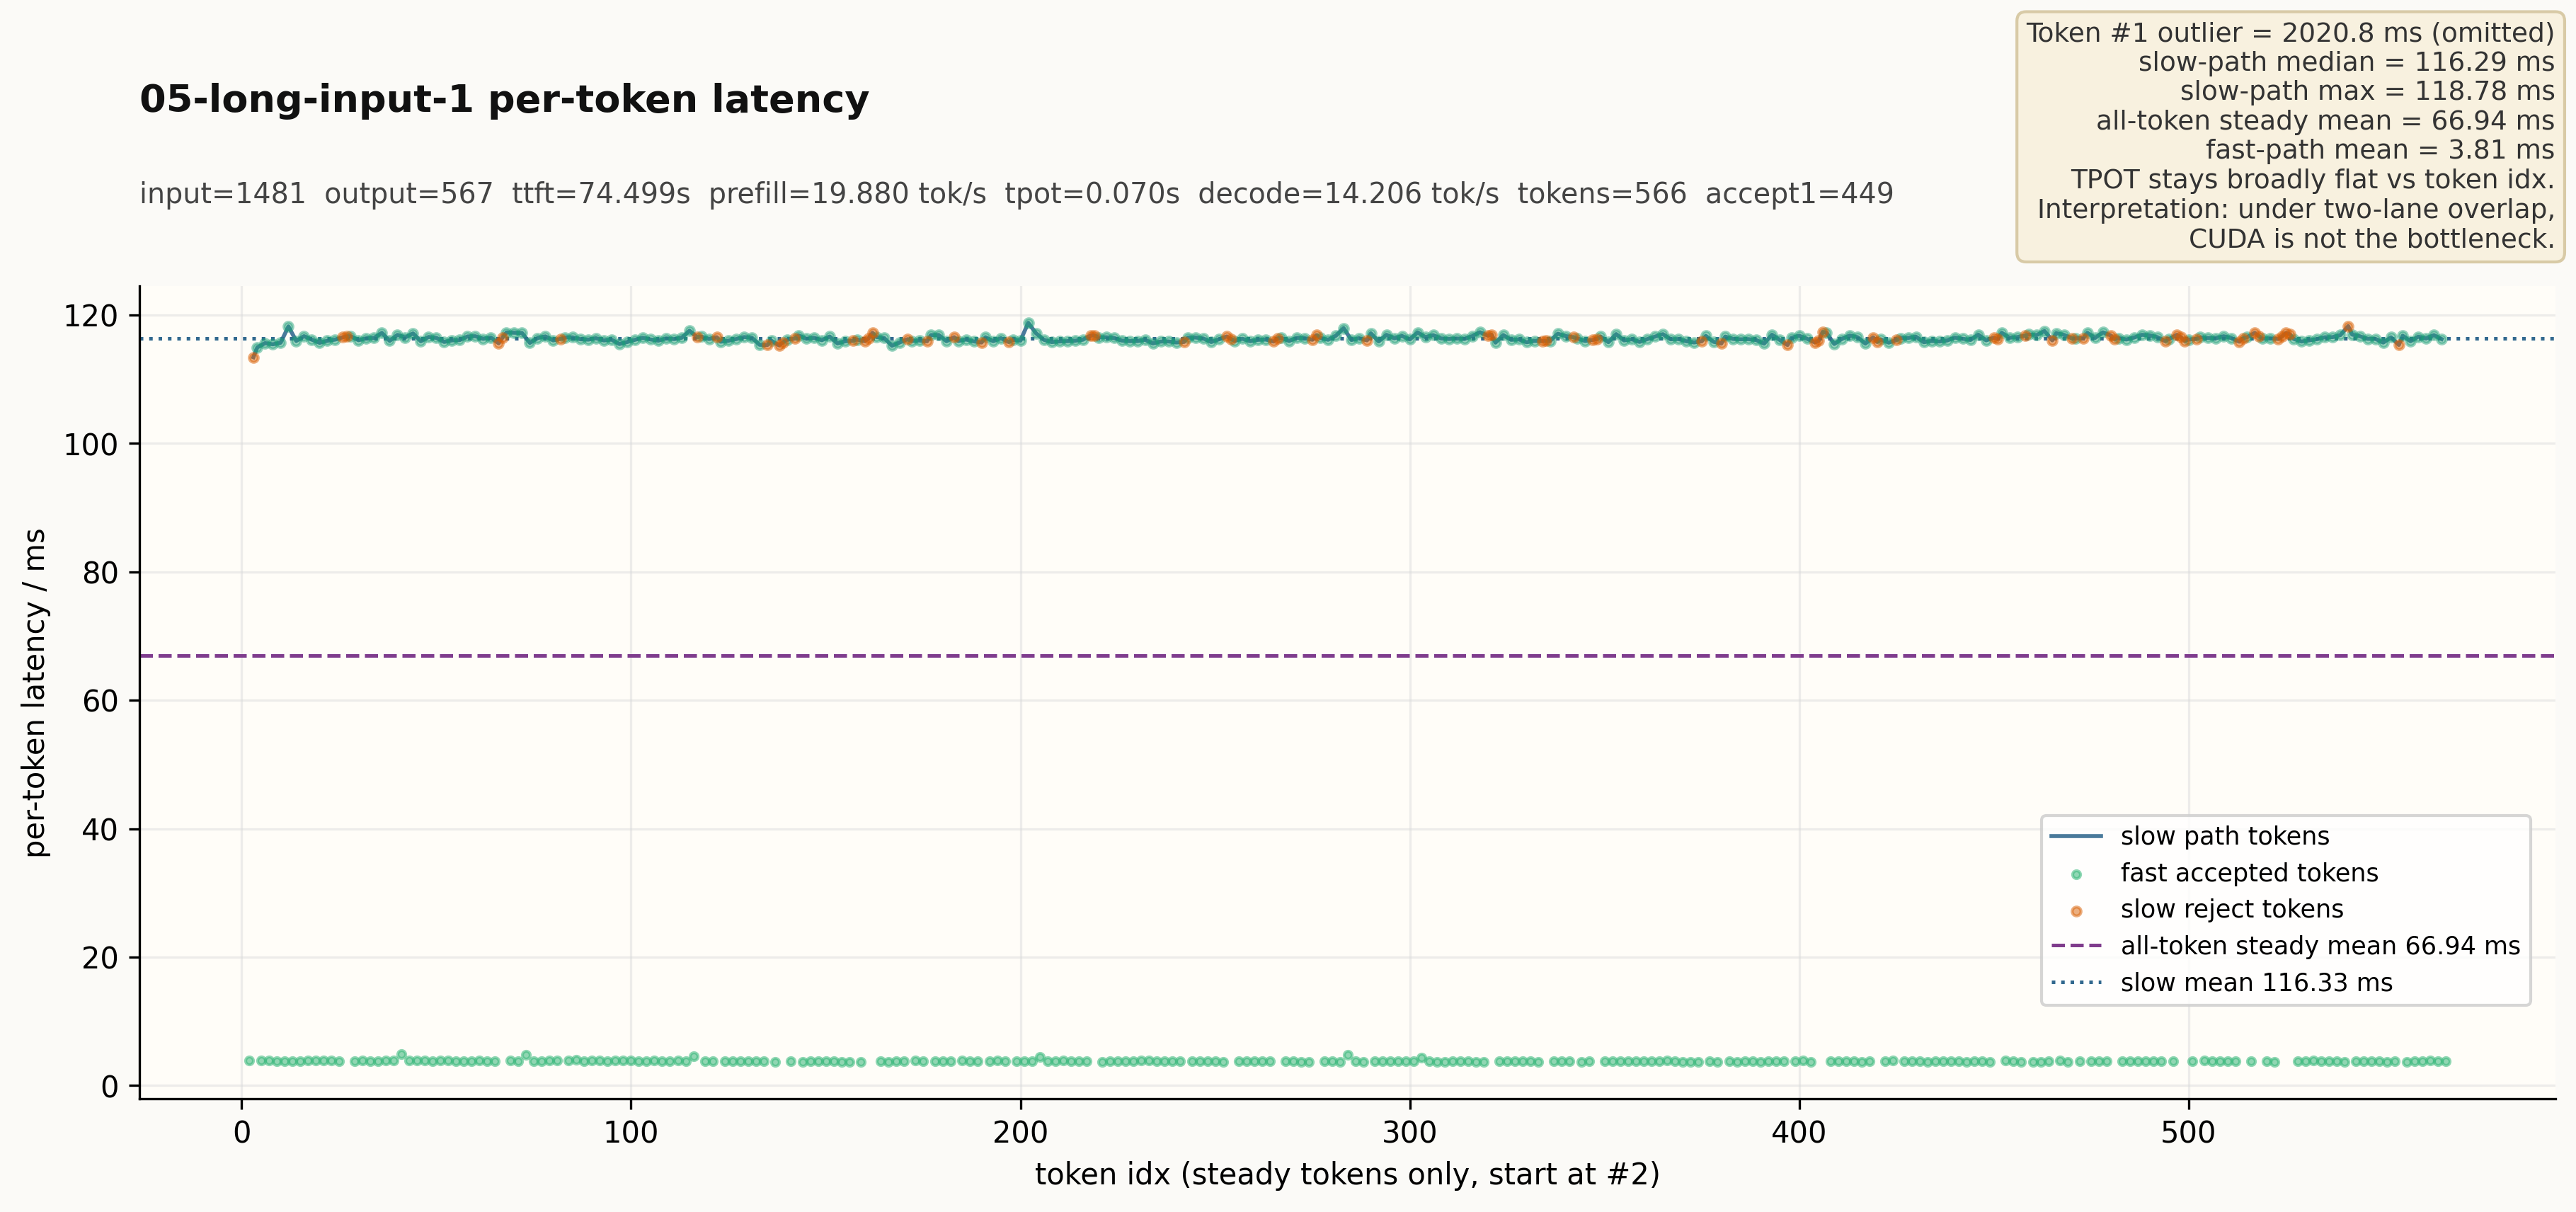Click the x-axis tick label 300
Viewport: 2576px width, 1212px height.
point(1409,1133)
